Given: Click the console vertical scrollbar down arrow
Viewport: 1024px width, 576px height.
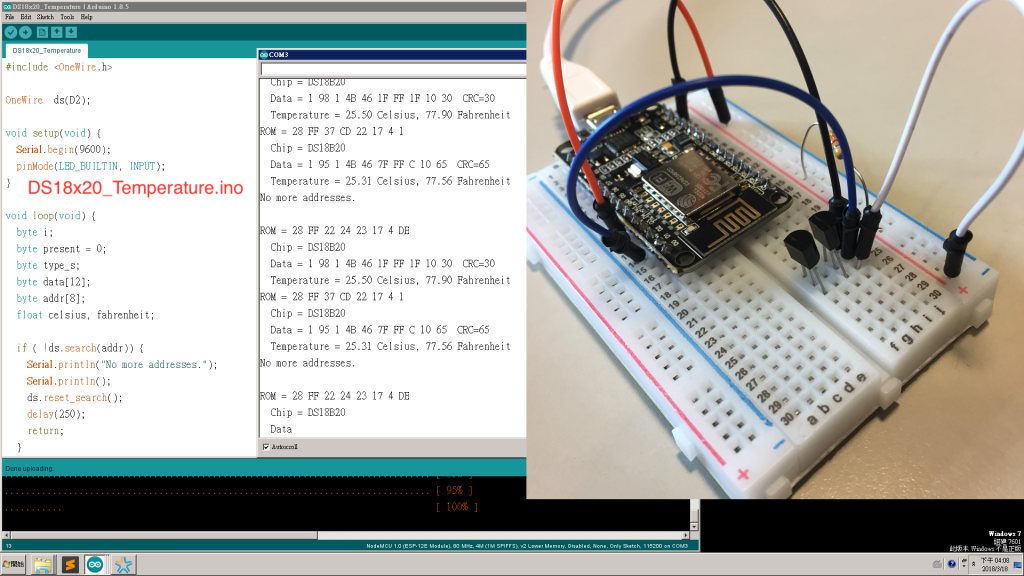Looking at the screenshot, I should coord(694,526).
